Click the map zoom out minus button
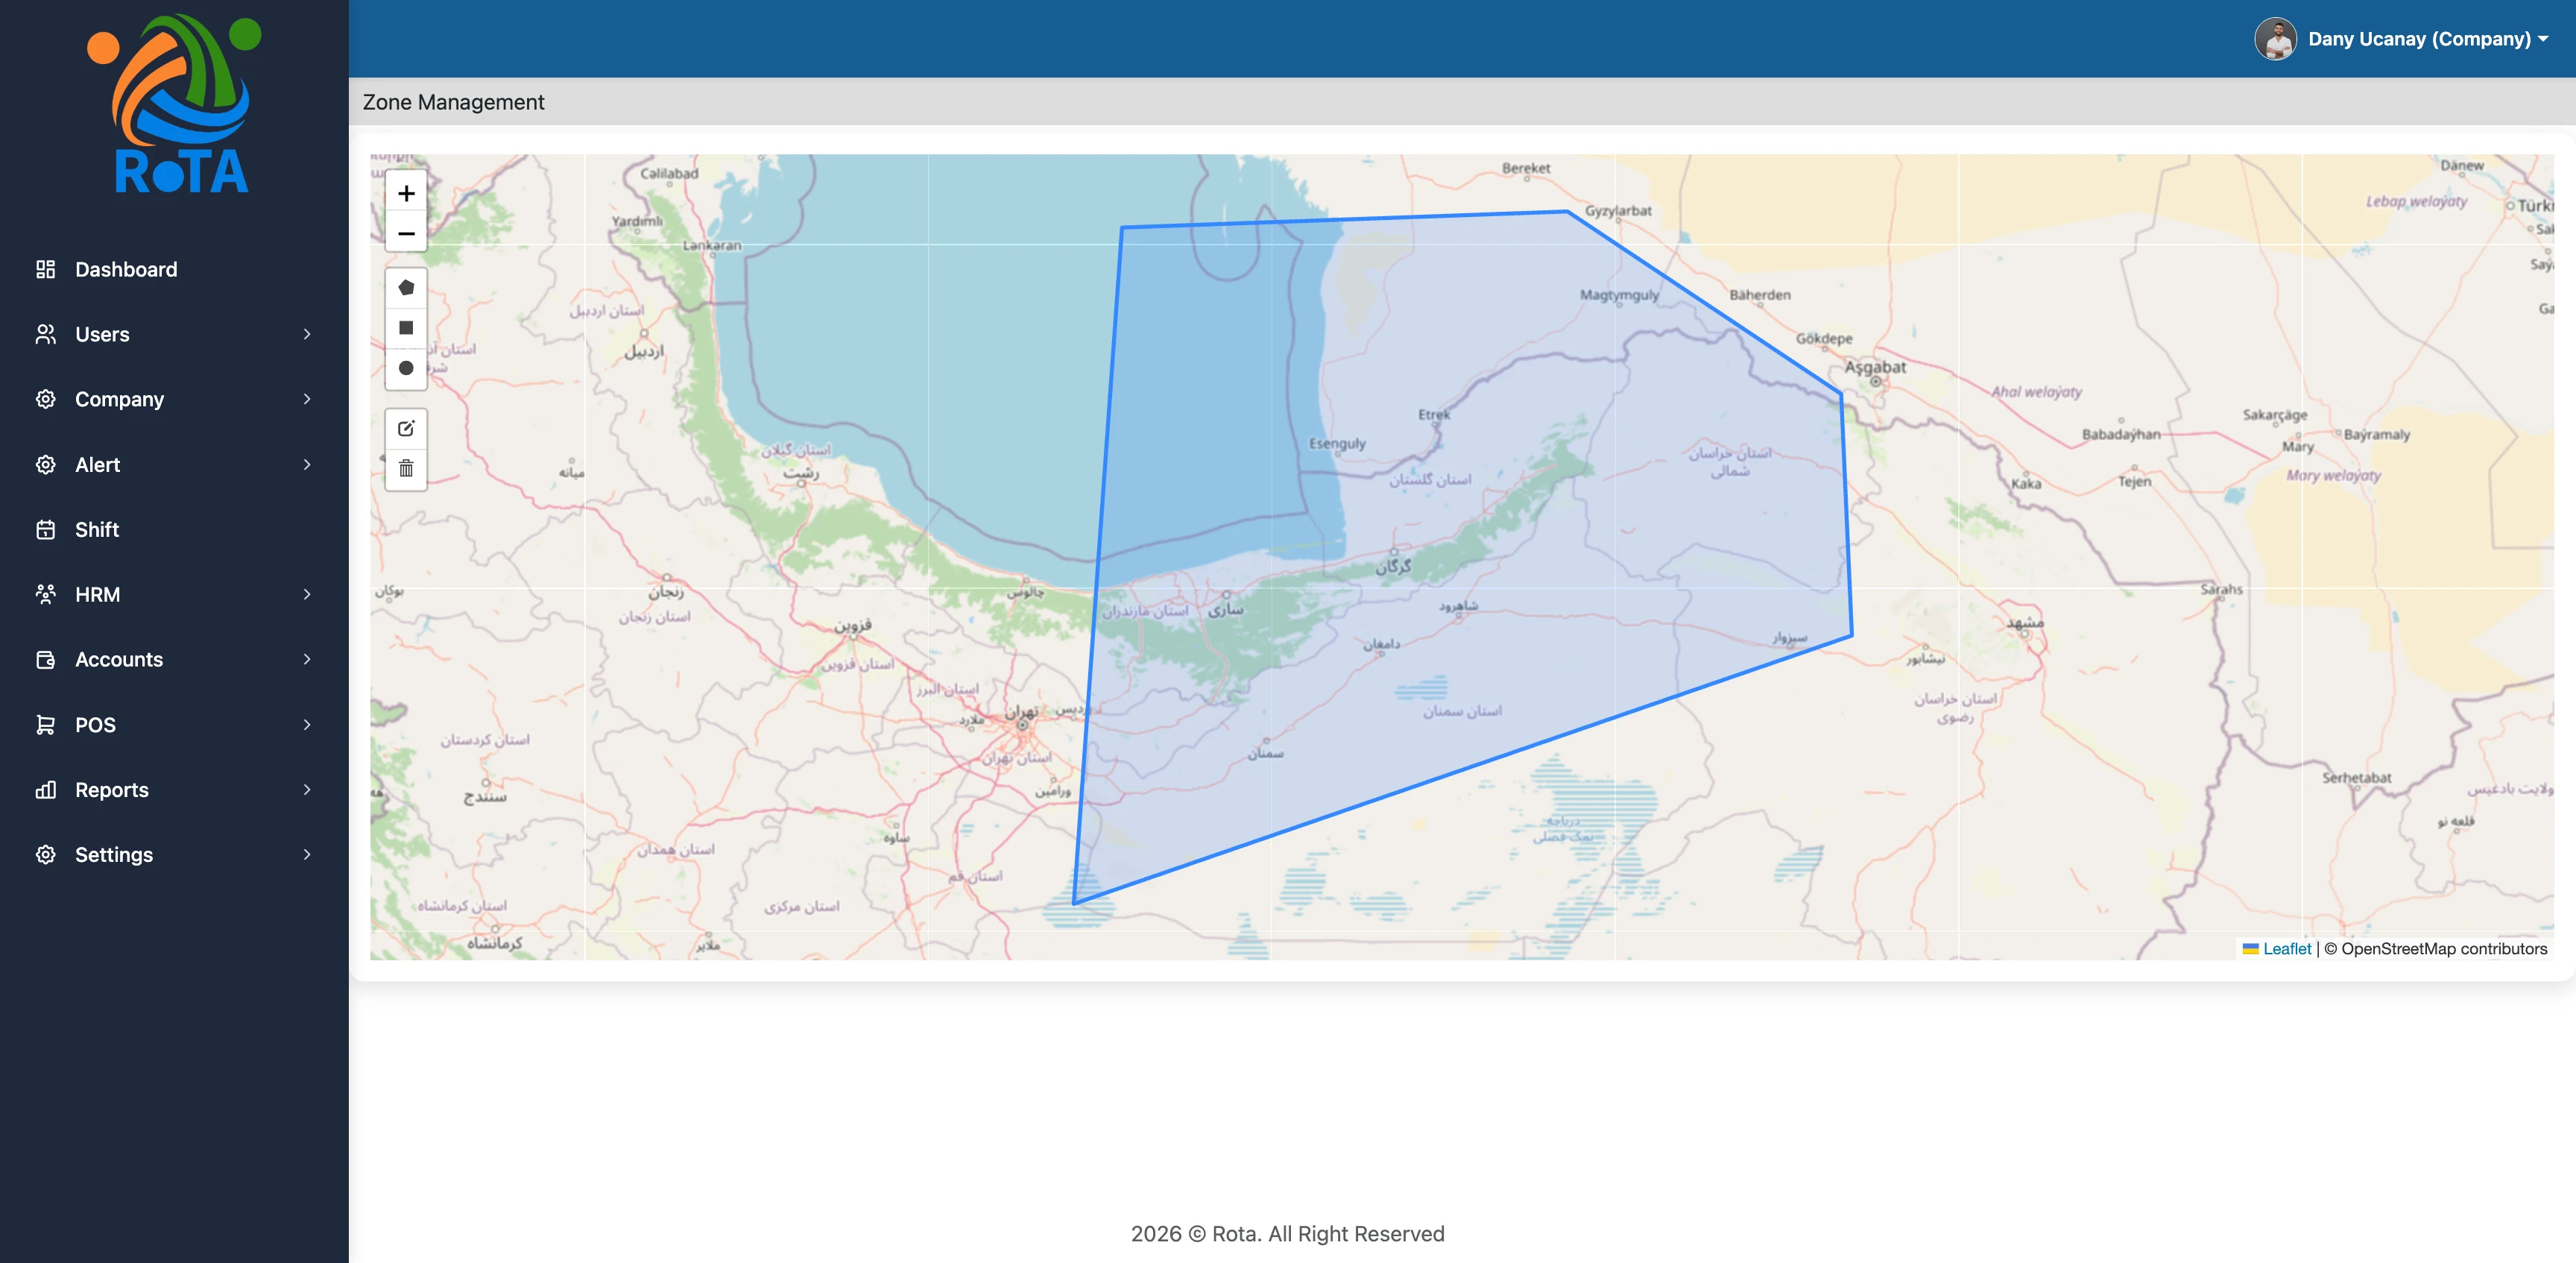The width and height of the screenshot is (2576, 1263). (406, 233)
